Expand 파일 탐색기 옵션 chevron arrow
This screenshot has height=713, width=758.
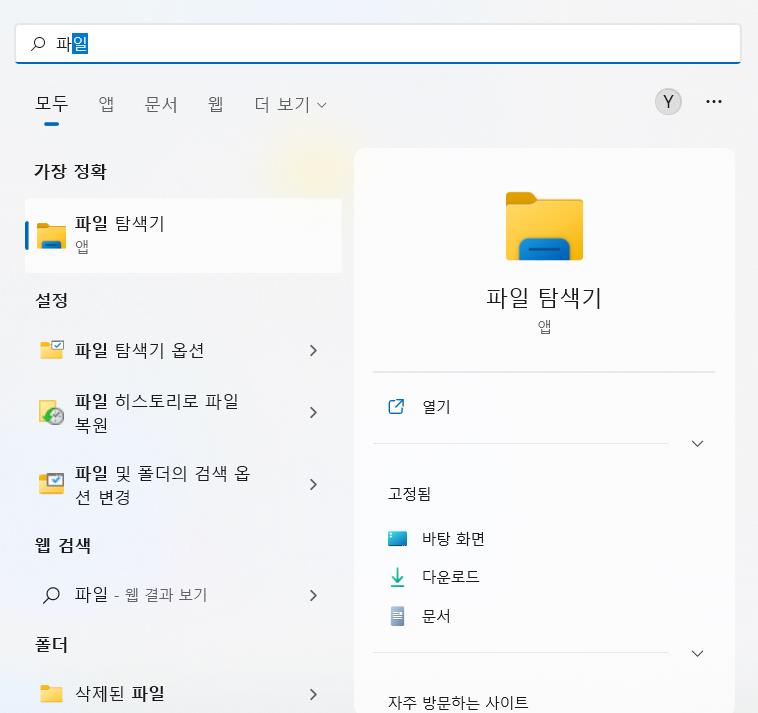point(313,350)
